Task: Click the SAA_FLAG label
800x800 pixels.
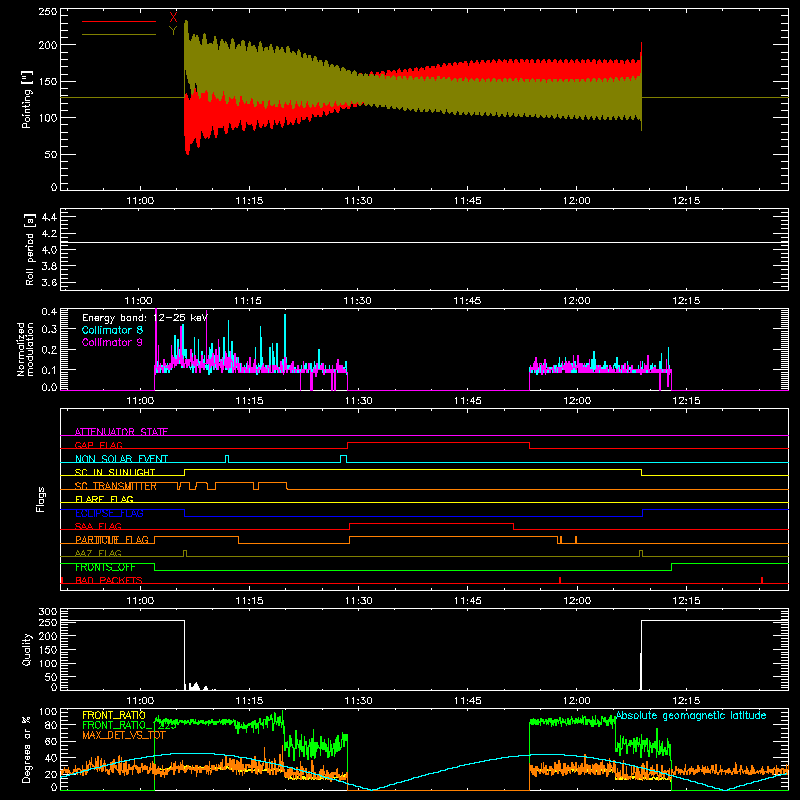Action: tap(98, 526)
